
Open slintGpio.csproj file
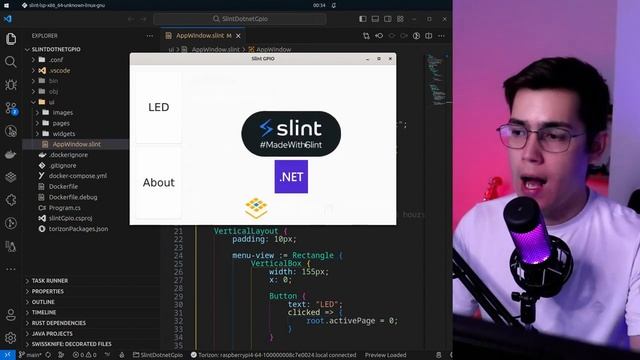(x=70, y=218)
